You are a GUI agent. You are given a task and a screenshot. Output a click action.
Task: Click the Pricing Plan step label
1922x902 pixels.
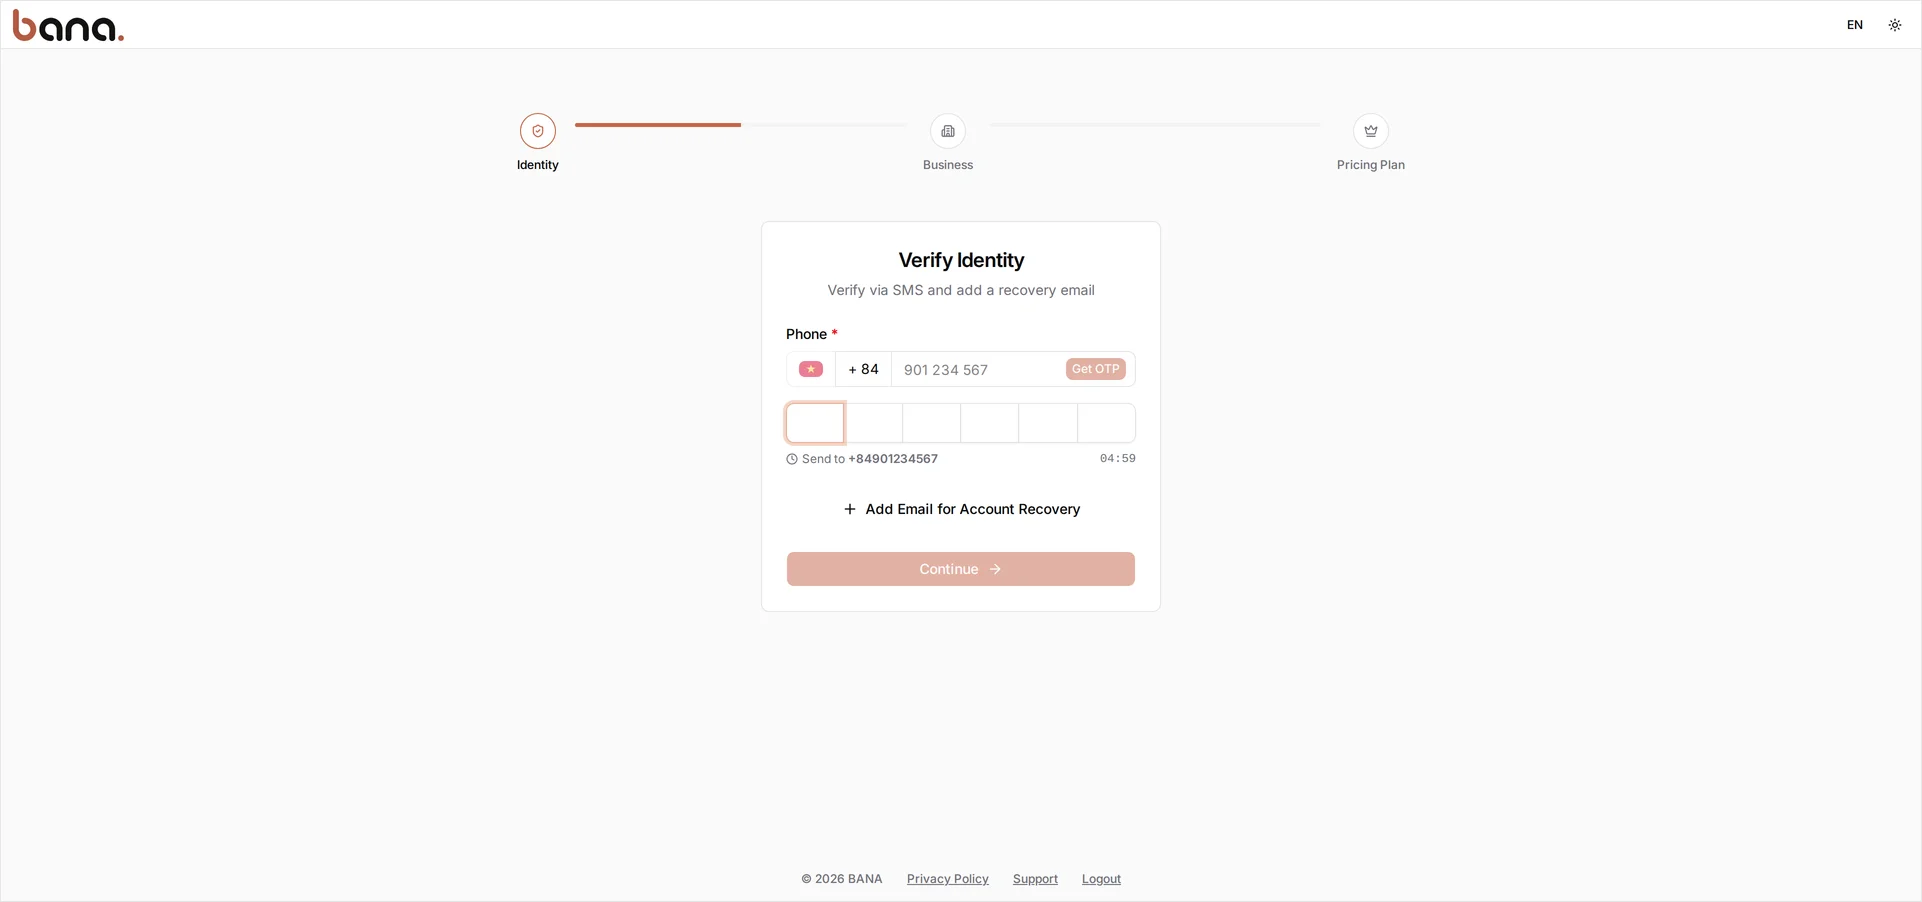pyautogui.click(x=1371, y=165)
